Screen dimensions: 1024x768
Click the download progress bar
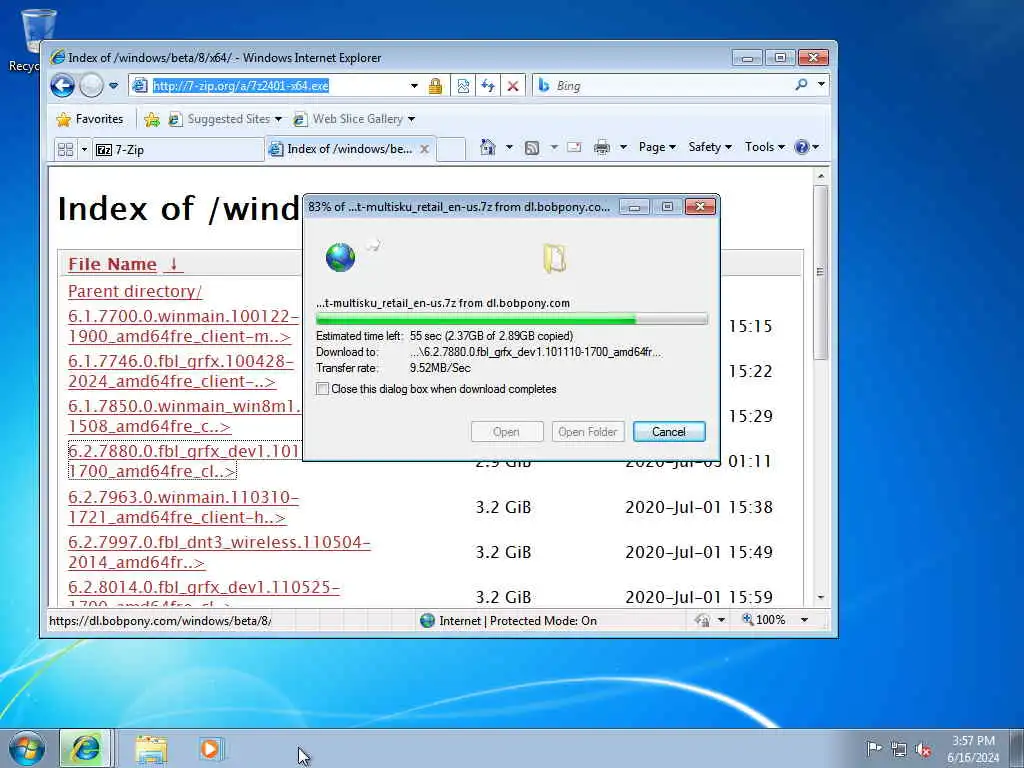click(x=511, y=319)
